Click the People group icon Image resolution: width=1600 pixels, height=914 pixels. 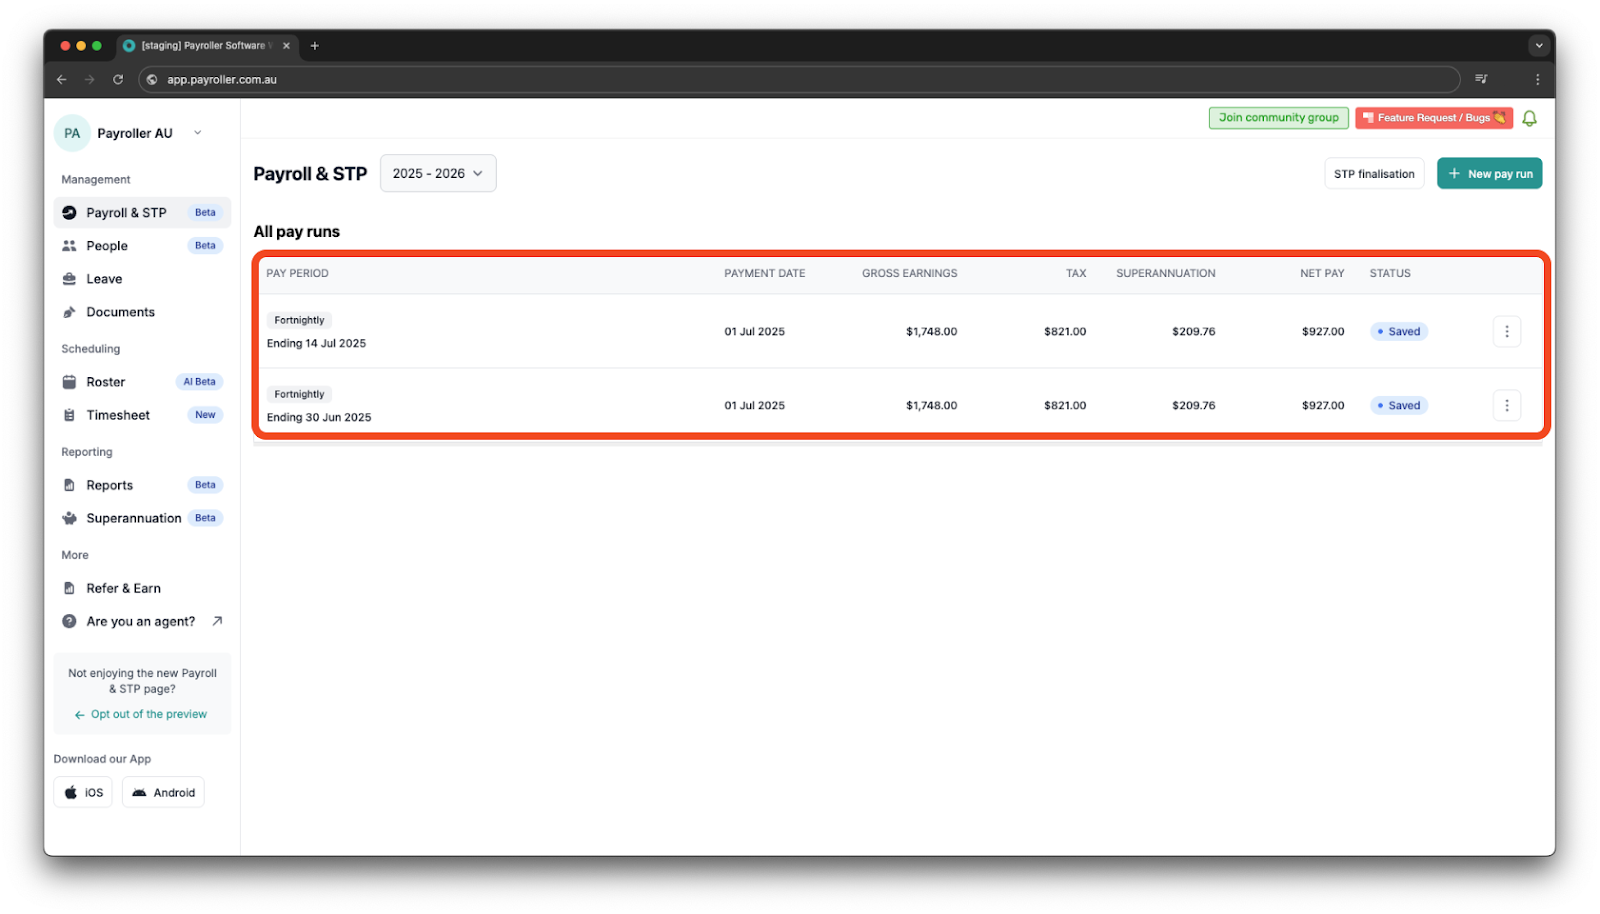click(69, 245)
